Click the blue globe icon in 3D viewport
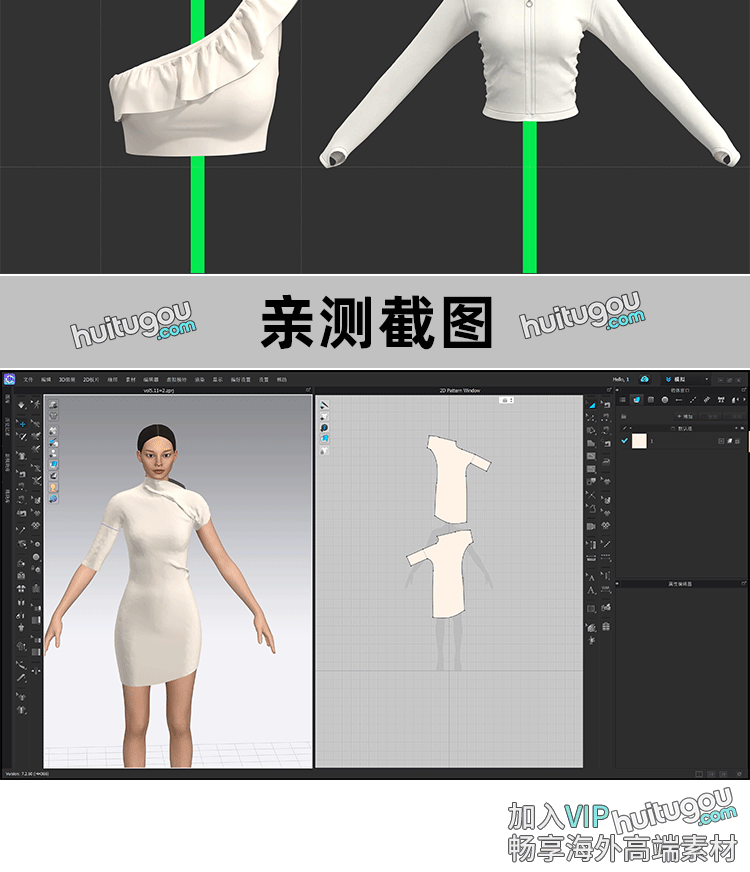 pos(53,499)
